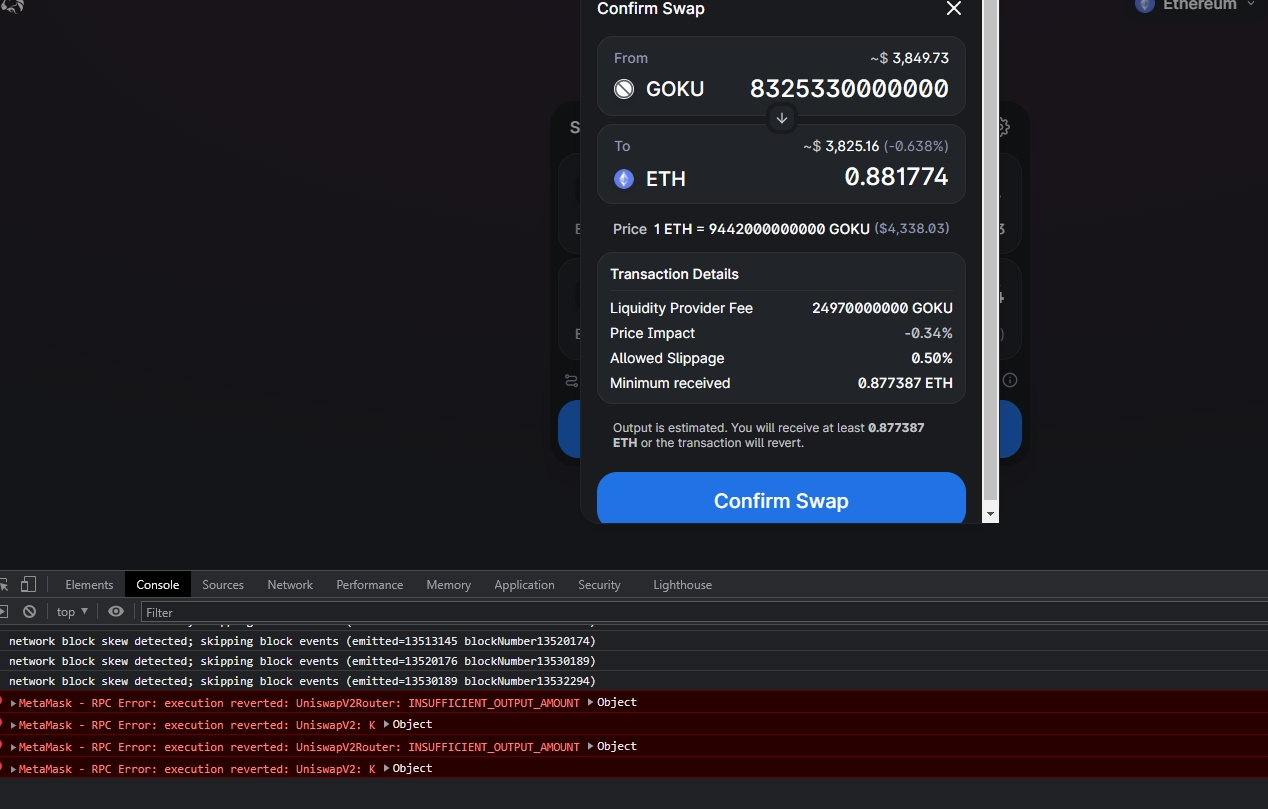
Task: Click the modal scrollbar down arrow
Action: 990,514
